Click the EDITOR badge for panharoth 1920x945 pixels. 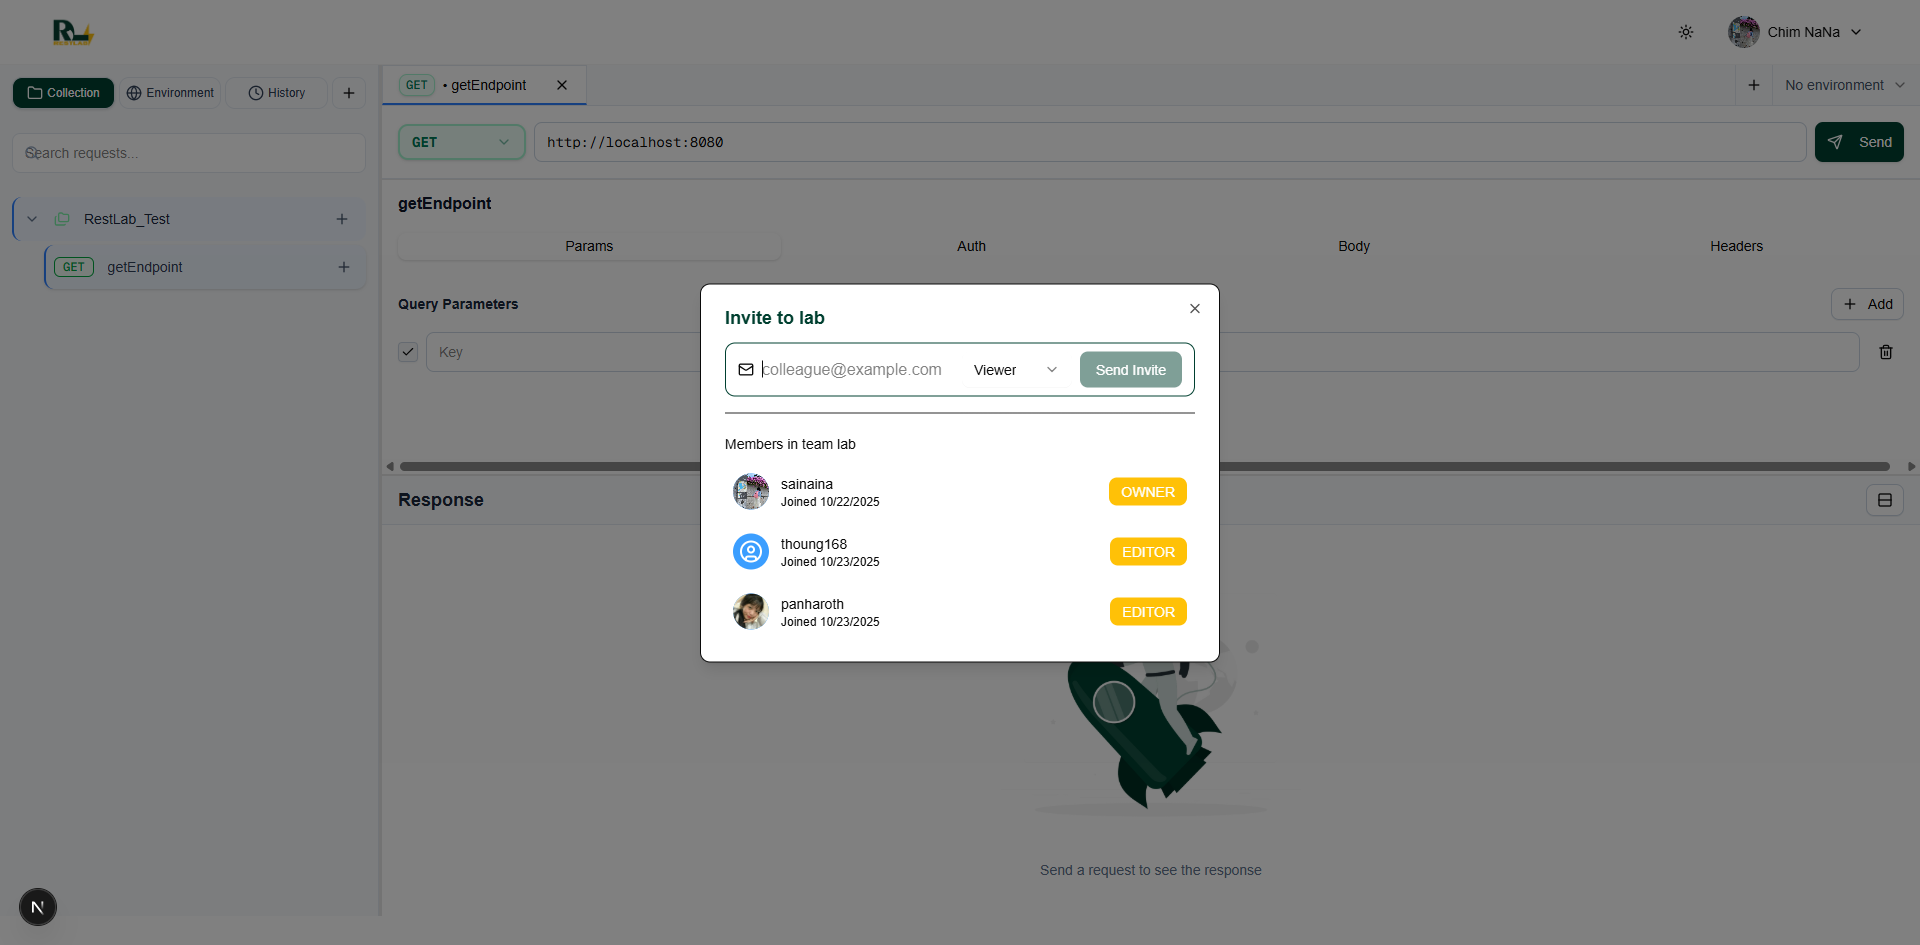[x=1148, y=612]
